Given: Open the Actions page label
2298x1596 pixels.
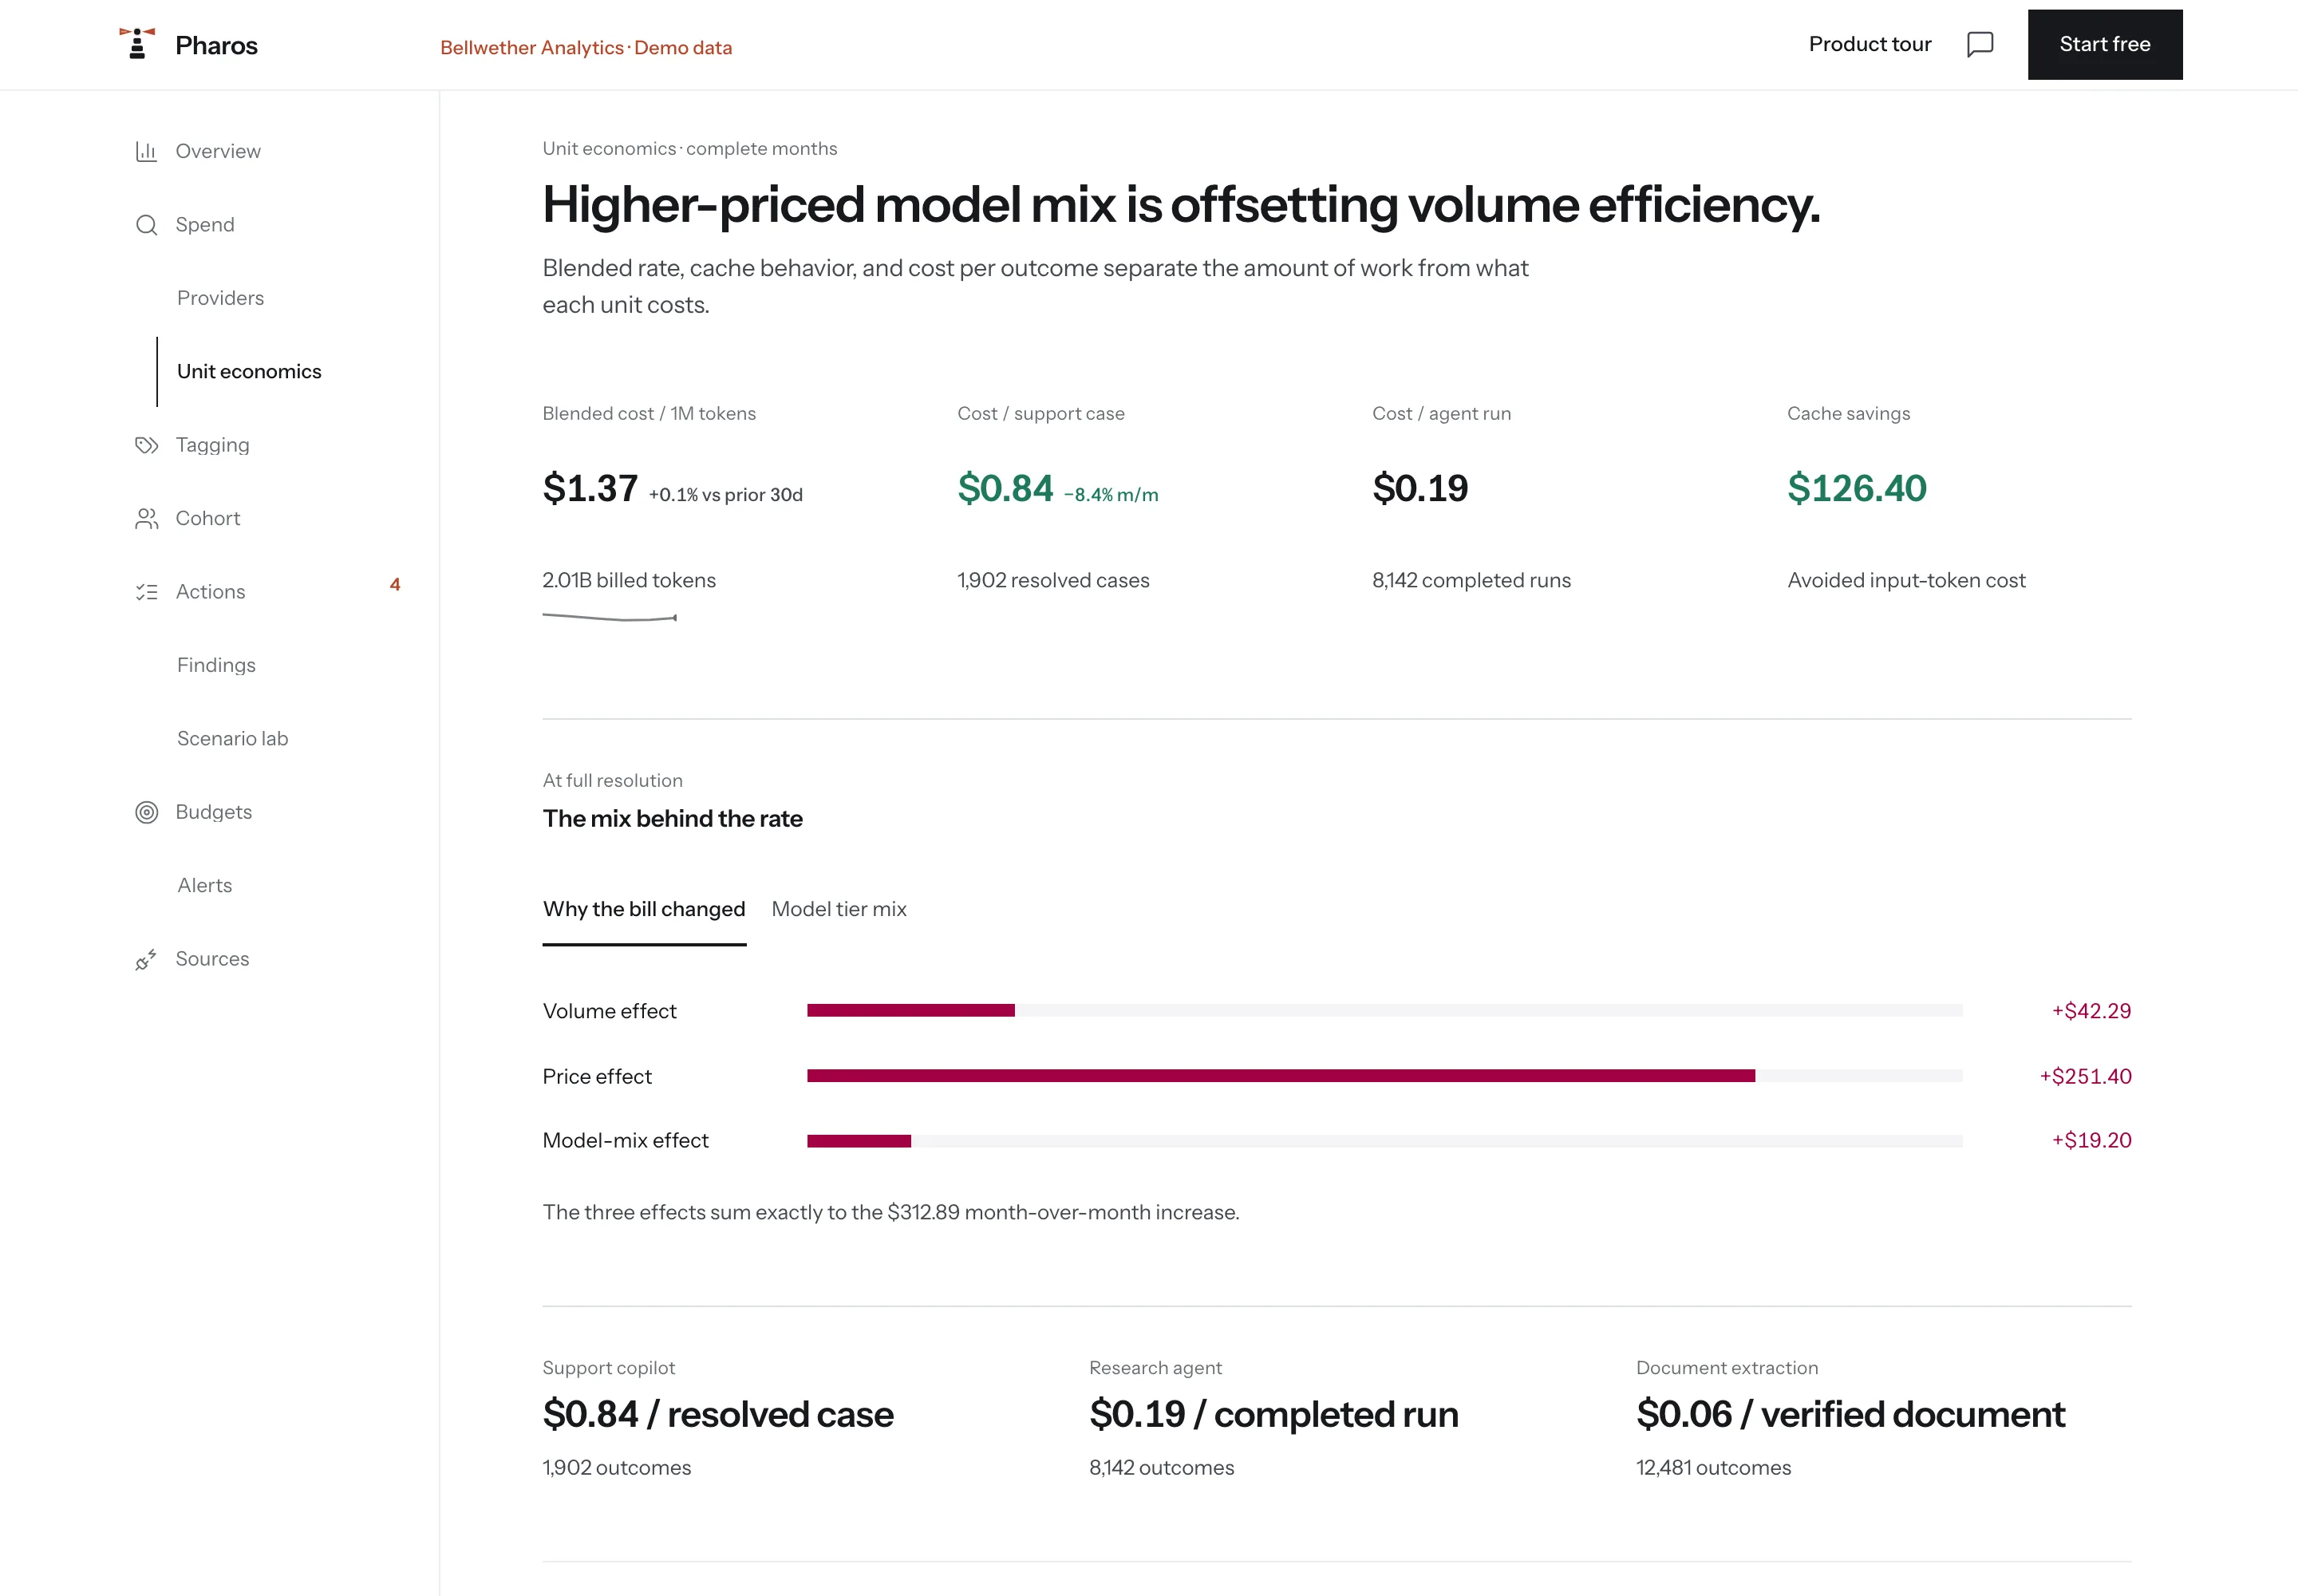Looking at the screenshot, I should [210, 592].
